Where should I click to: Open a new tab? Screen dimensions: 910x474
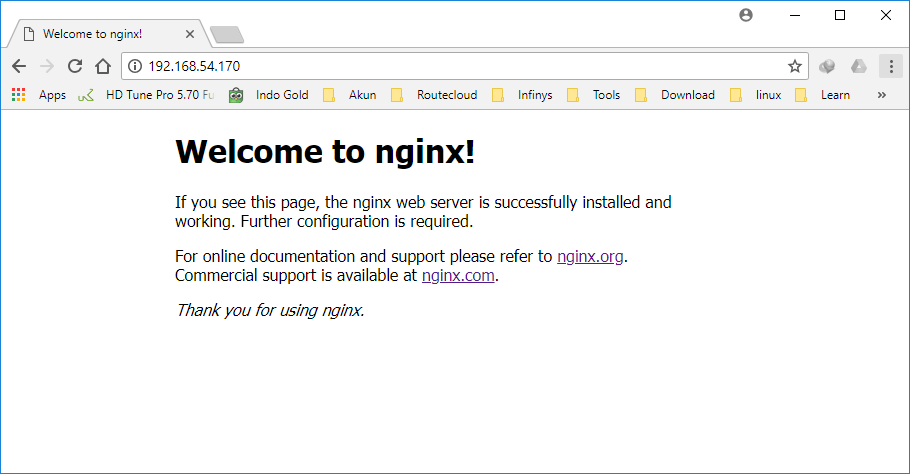click(227, 35)
